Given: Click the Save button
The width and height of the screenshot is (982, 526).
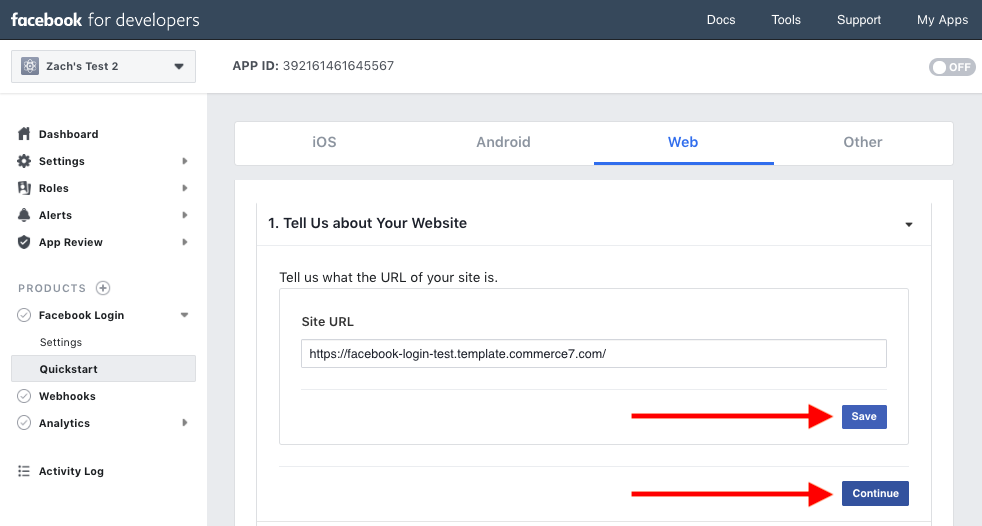Looking at the screenshot, I should point(864,417).
